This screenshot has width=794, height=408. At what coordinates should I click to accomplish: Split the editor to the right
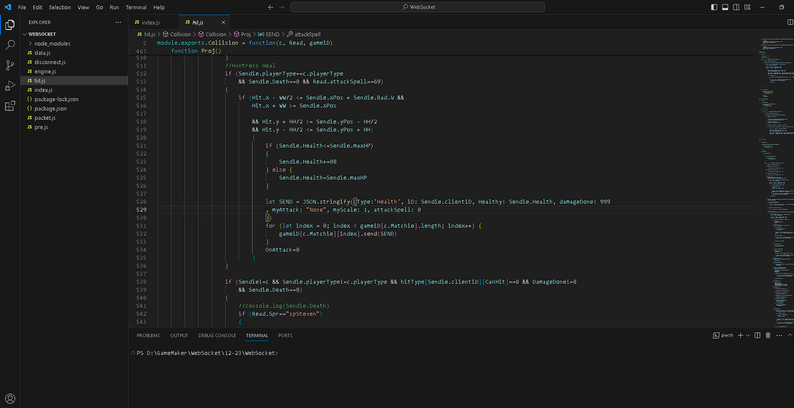pyautogui.click(x=789, y=22)
